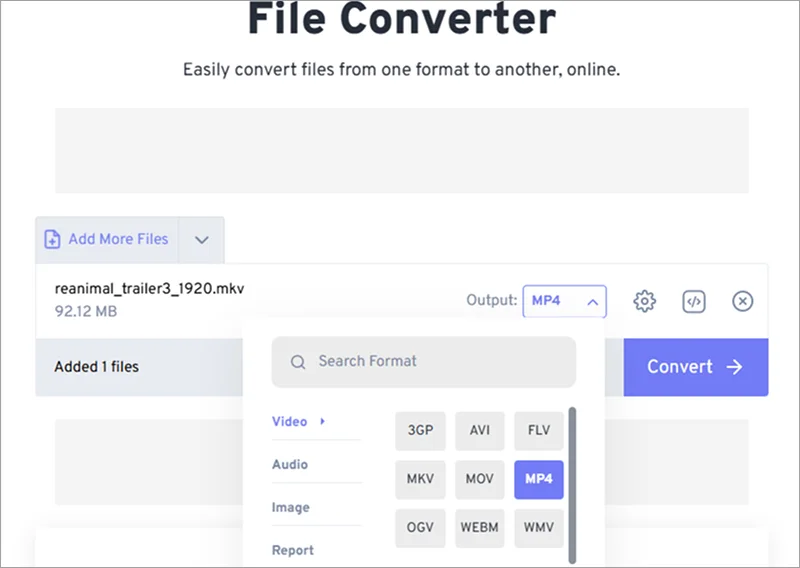Open conversion settings gear icon
The width and height of the screenshot is (800, 568).
click(644, 301)
